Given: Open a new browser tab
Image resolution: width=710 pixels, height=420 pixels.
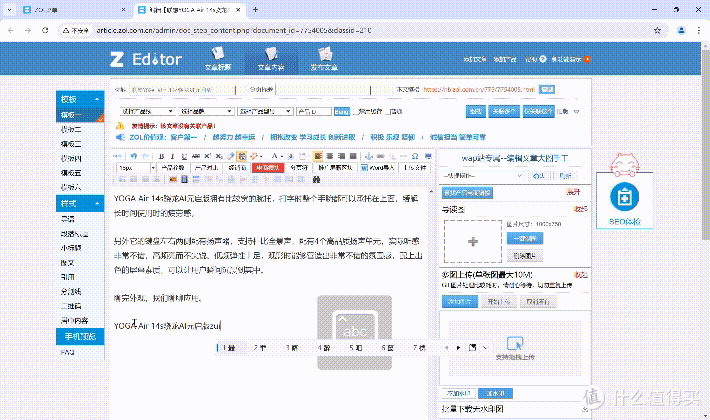Looking at the screenshot, I should tap(255, 10).
